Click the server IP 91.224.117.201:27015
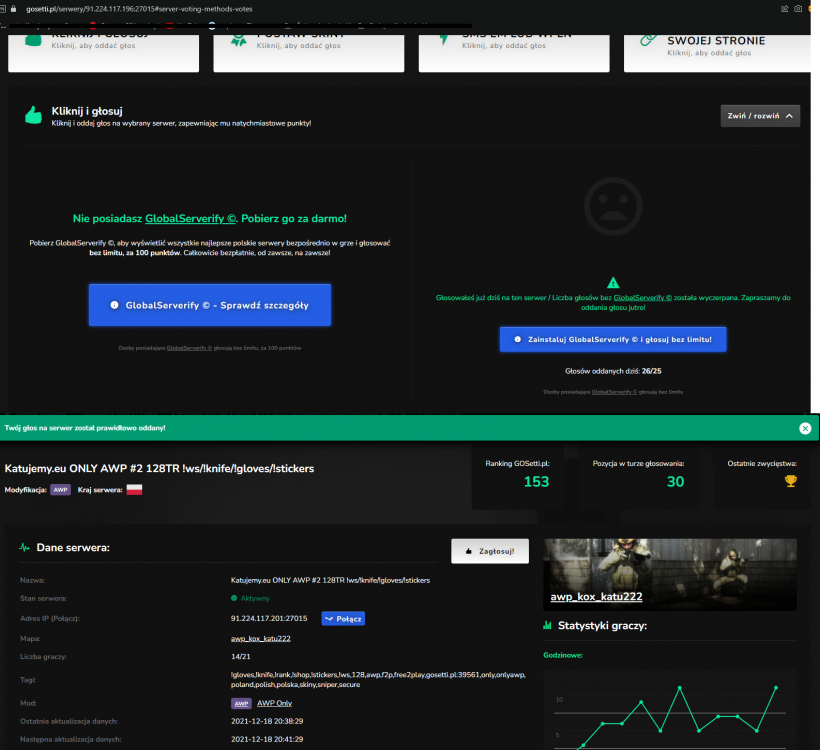The image size is (820, 750). (x=269, y=618)
